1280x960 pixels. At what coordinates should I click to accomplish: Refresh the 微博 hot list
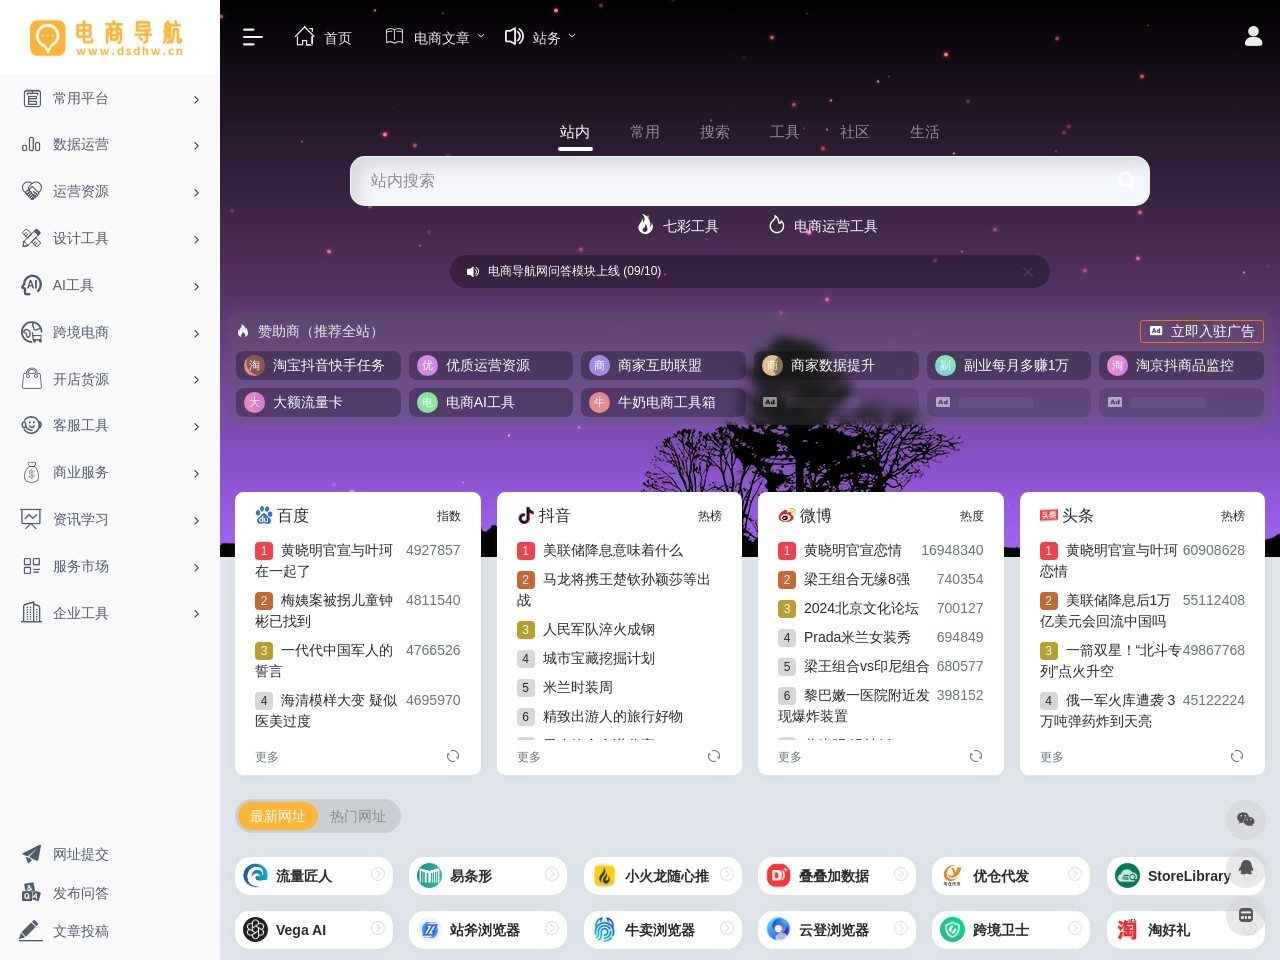pyautogui.click(x=976, y=756)
